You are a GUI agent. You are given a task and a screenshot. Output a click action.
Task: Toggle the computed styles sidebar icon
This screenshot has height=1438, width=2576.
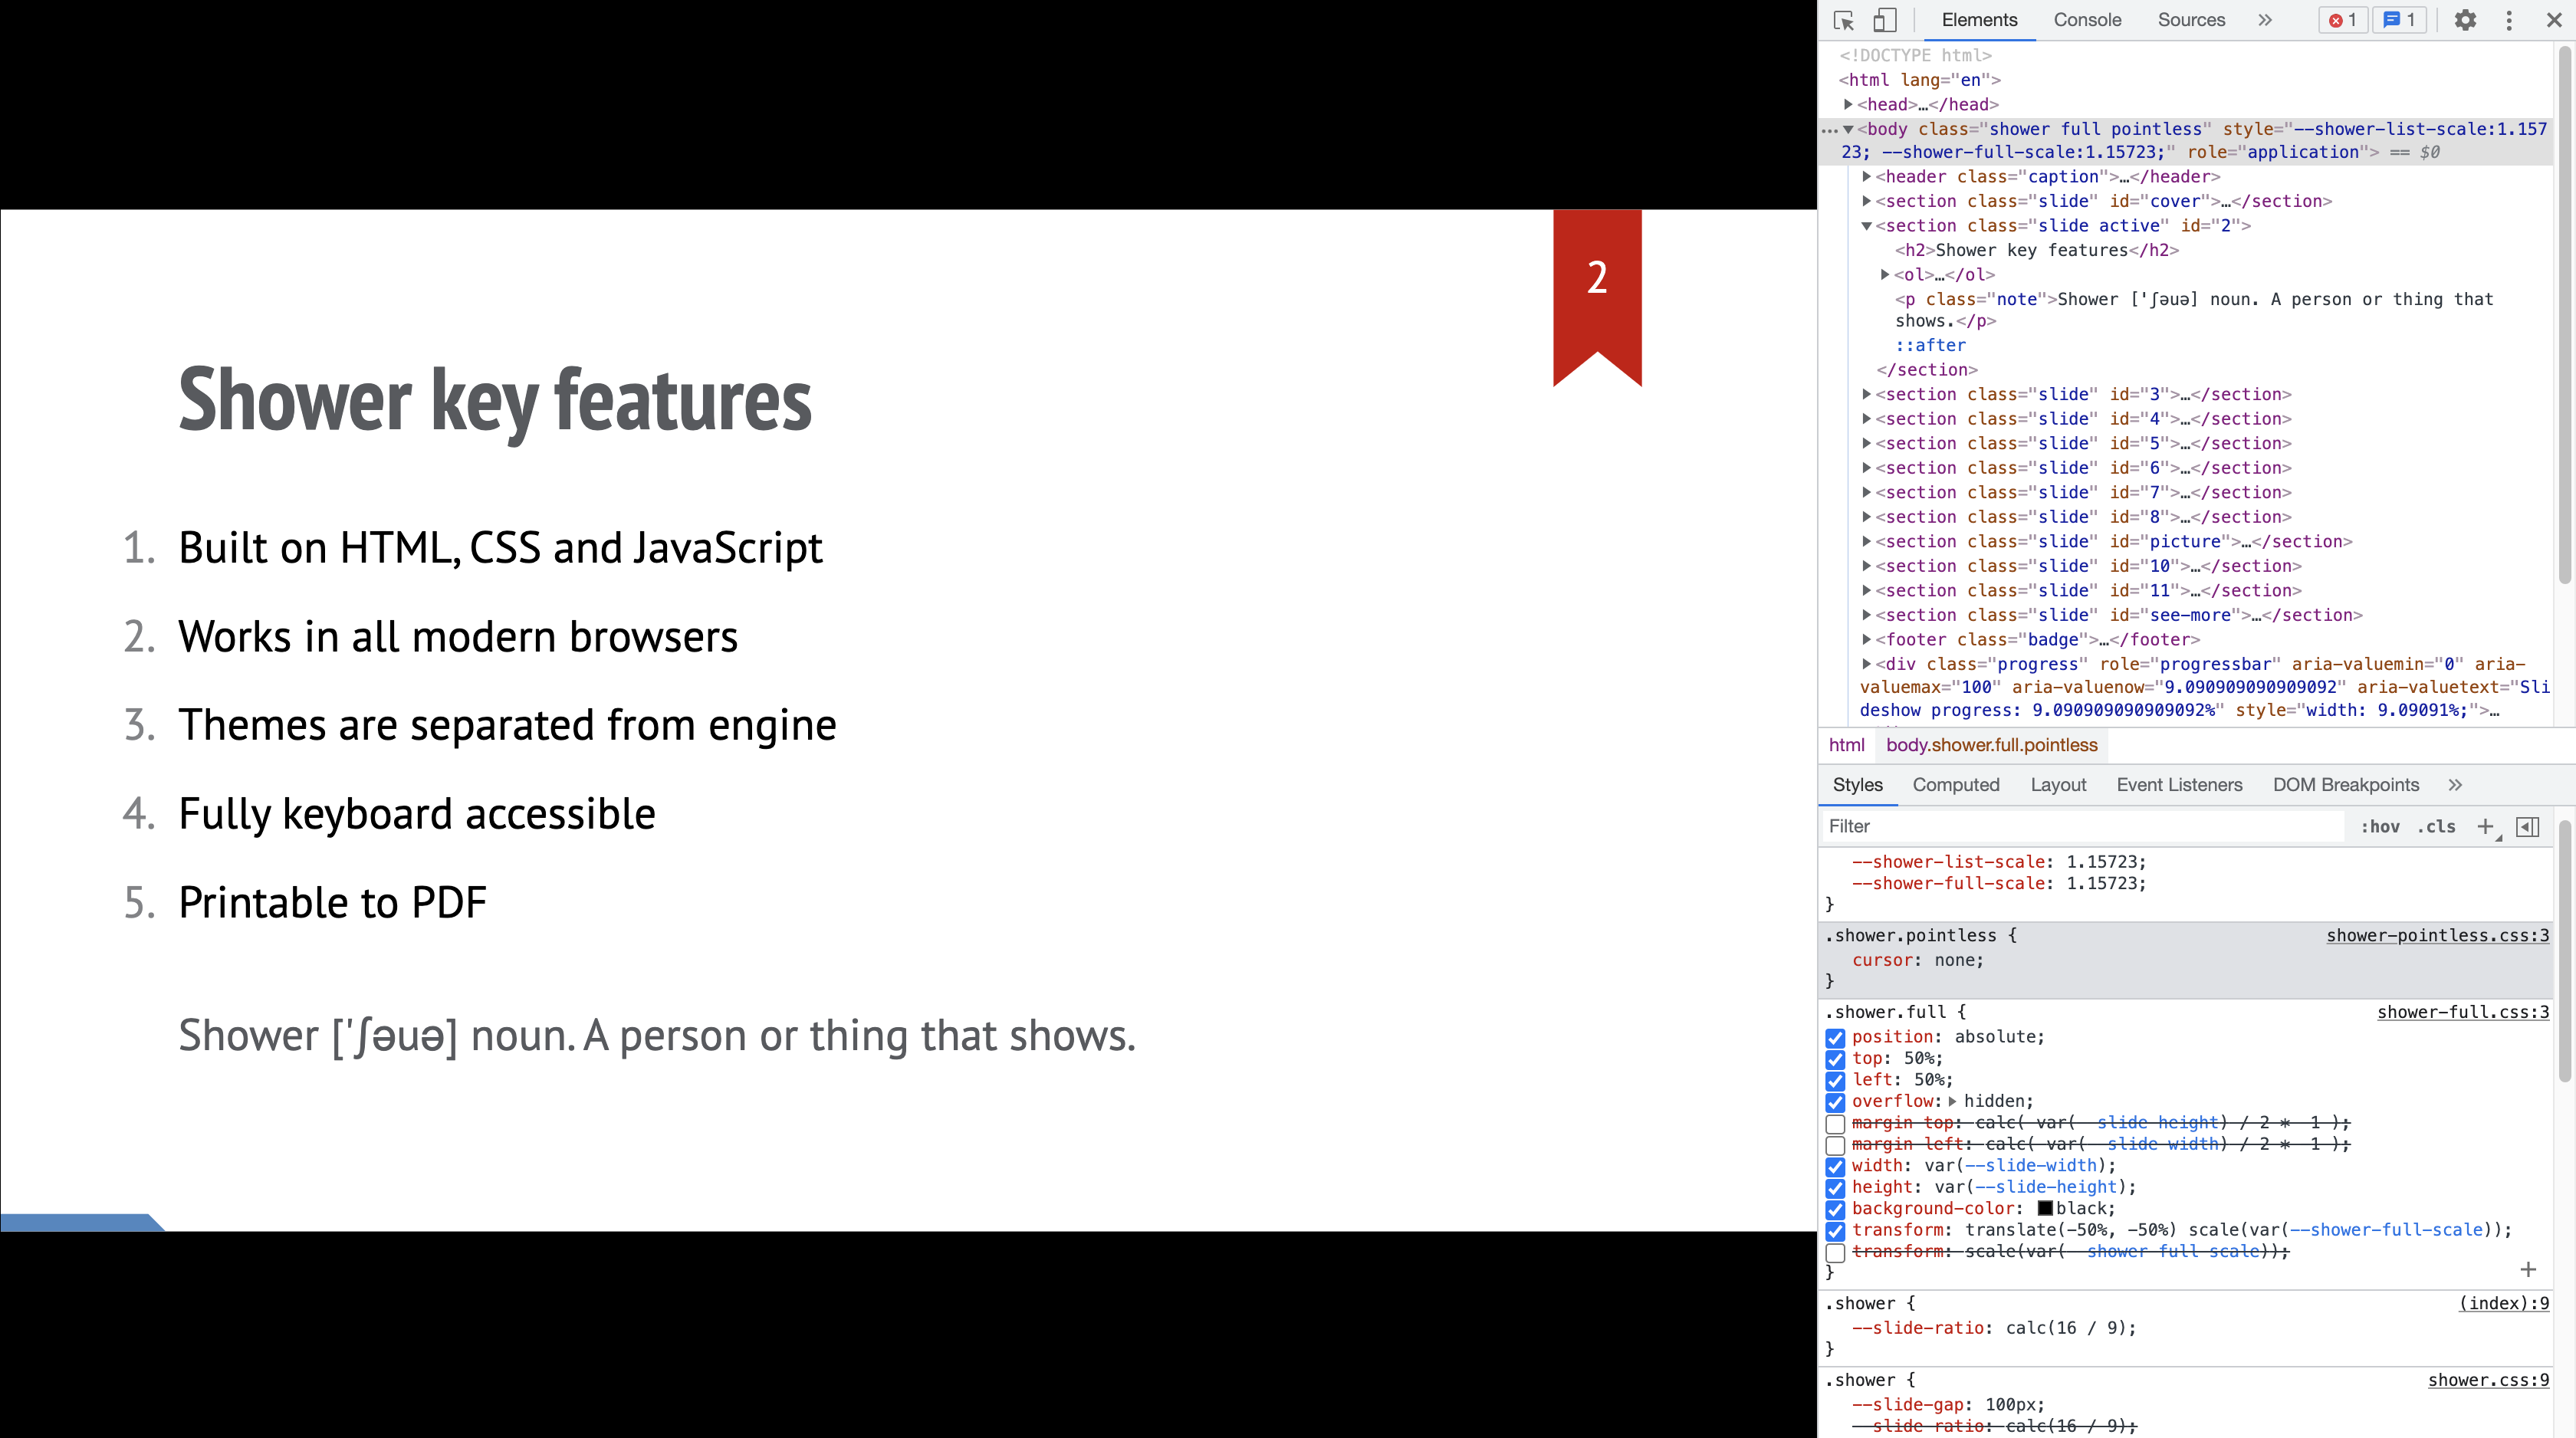pos(2527,826)
